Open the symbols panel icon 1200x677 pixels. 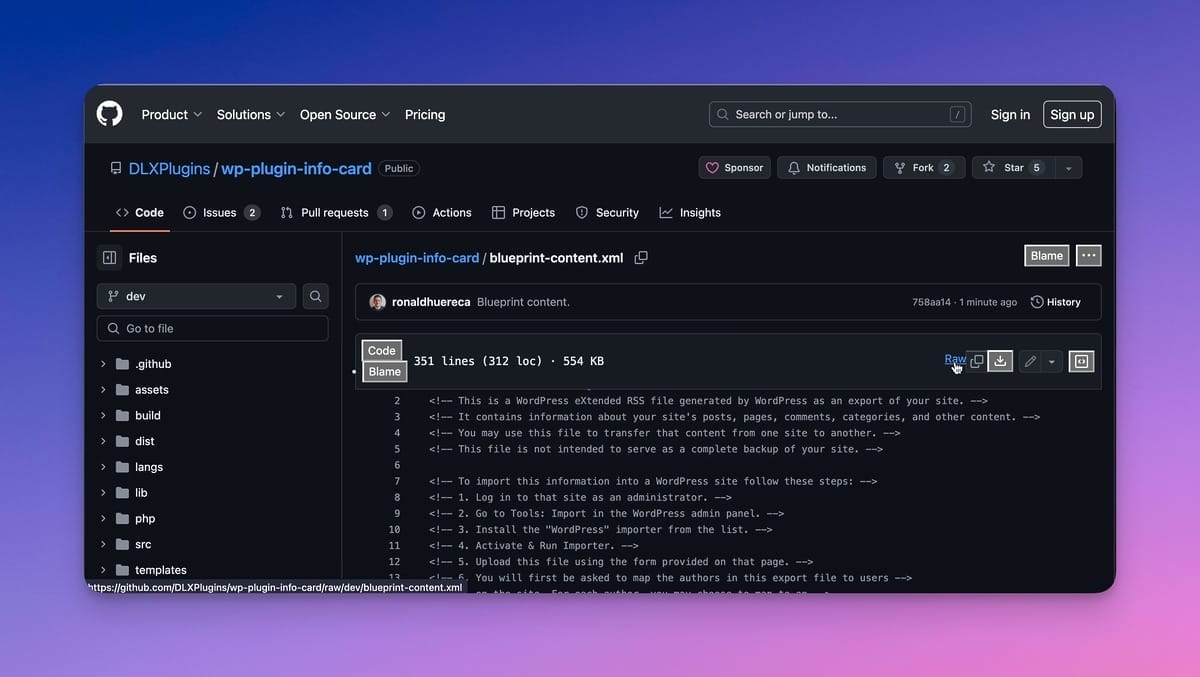(1081, 361)
